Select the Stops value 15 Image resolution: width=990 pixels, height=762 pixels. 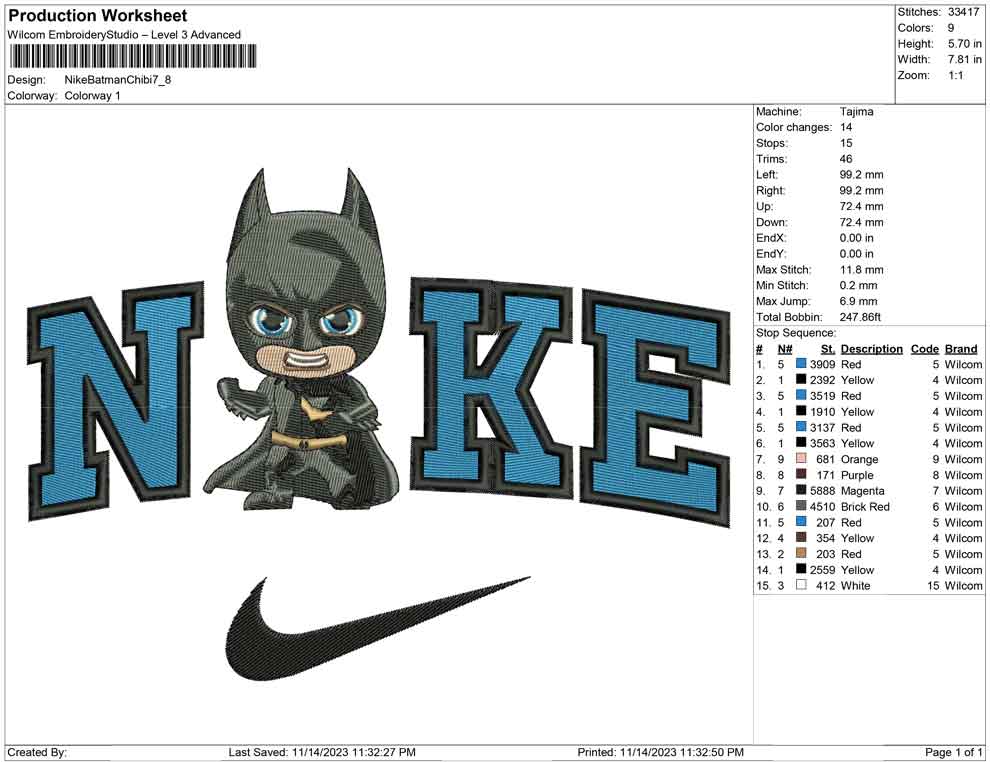(846, 143)
